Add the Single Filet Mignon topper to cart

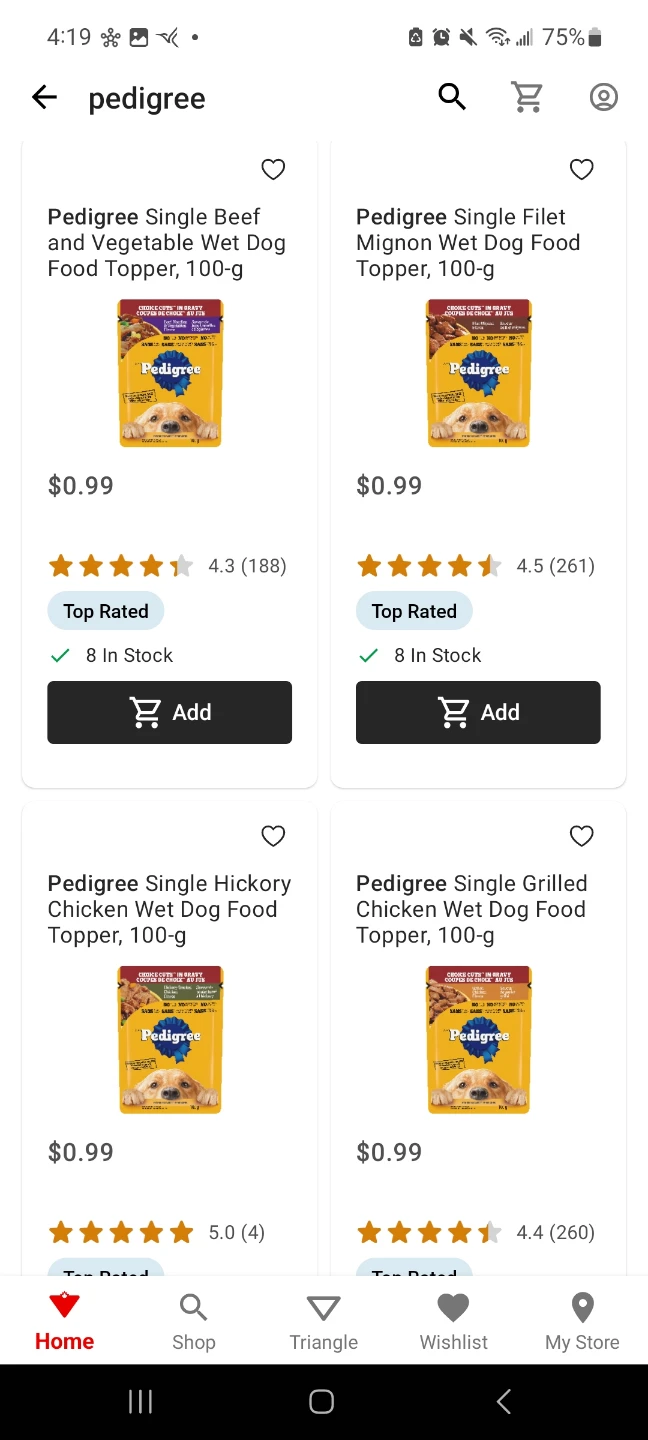[477, 712]
